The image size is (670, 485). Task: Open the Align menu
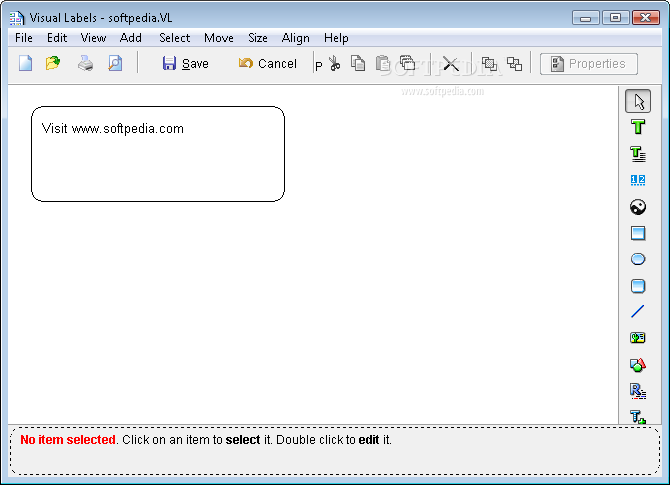pos(295,38)
